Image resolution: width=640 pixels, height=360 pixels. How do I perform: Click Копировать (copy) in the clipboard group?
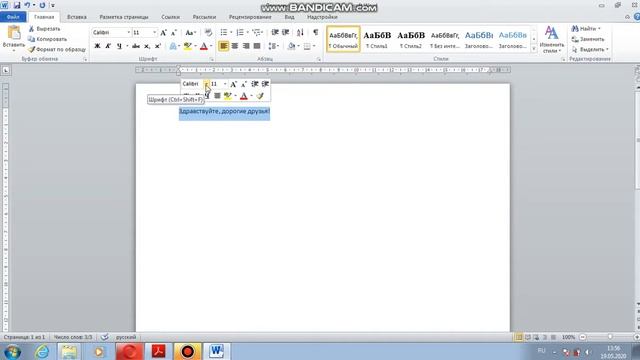(x=47, y=39)
